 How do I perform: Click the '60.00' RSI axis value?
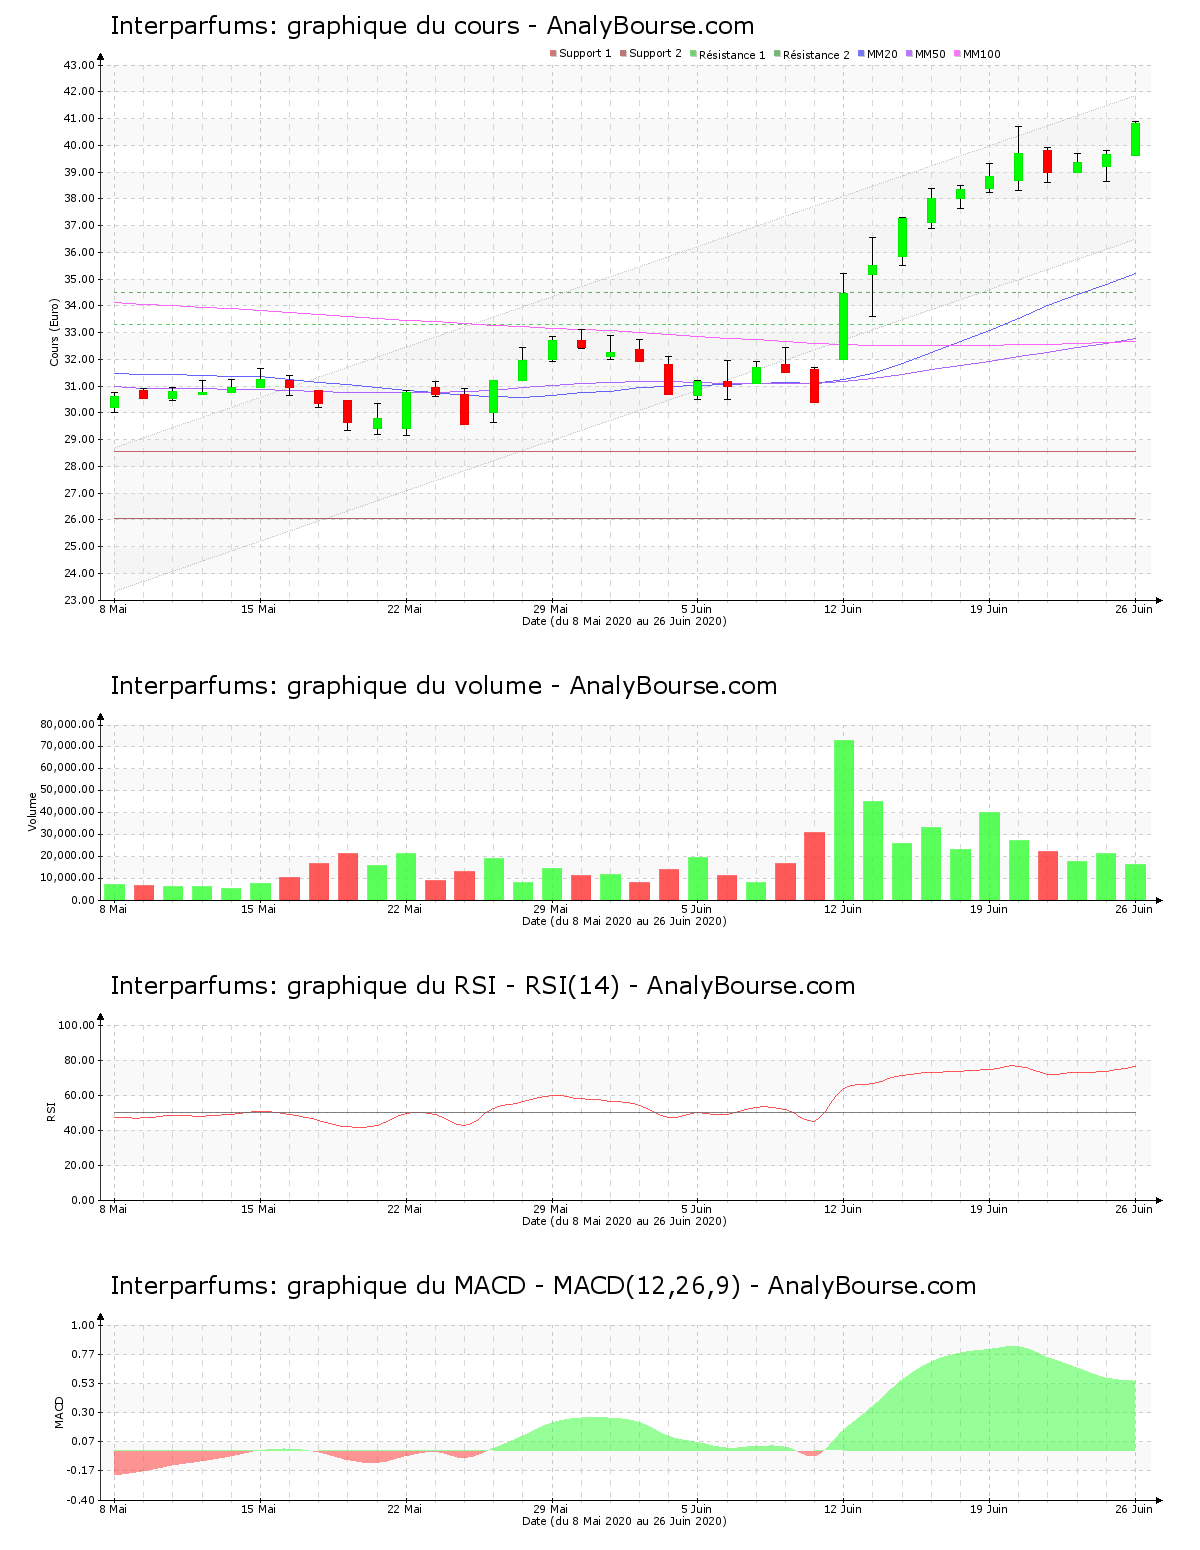79,1095
